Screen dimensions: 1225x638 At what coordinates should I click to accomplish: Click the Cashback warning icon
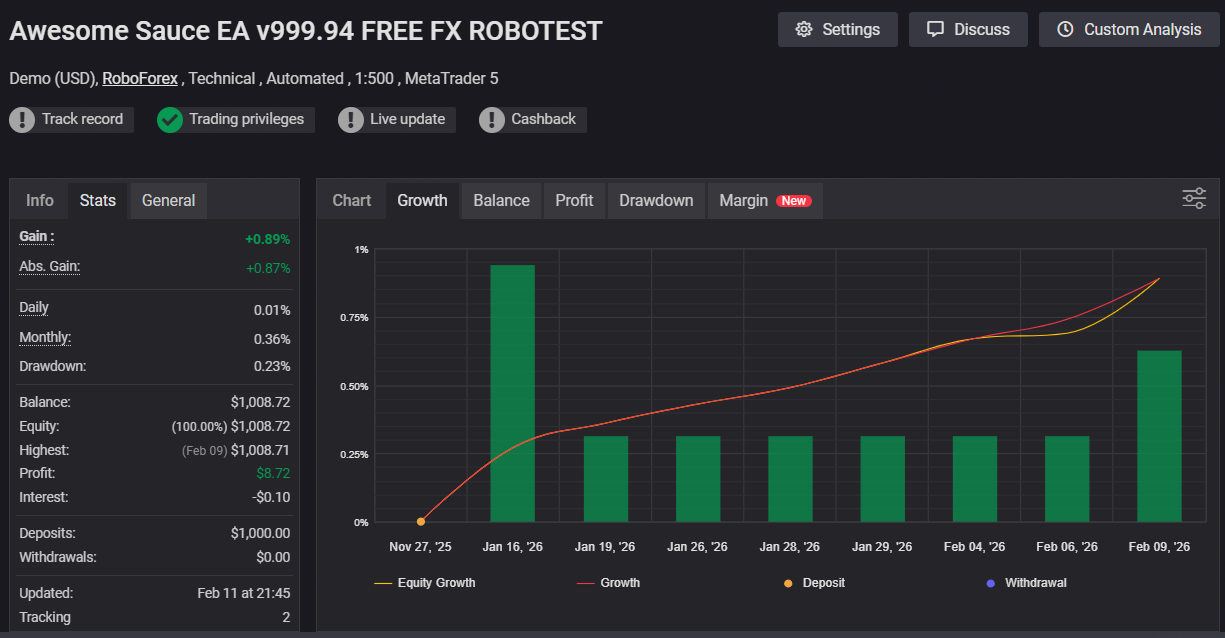pos(492,120)
